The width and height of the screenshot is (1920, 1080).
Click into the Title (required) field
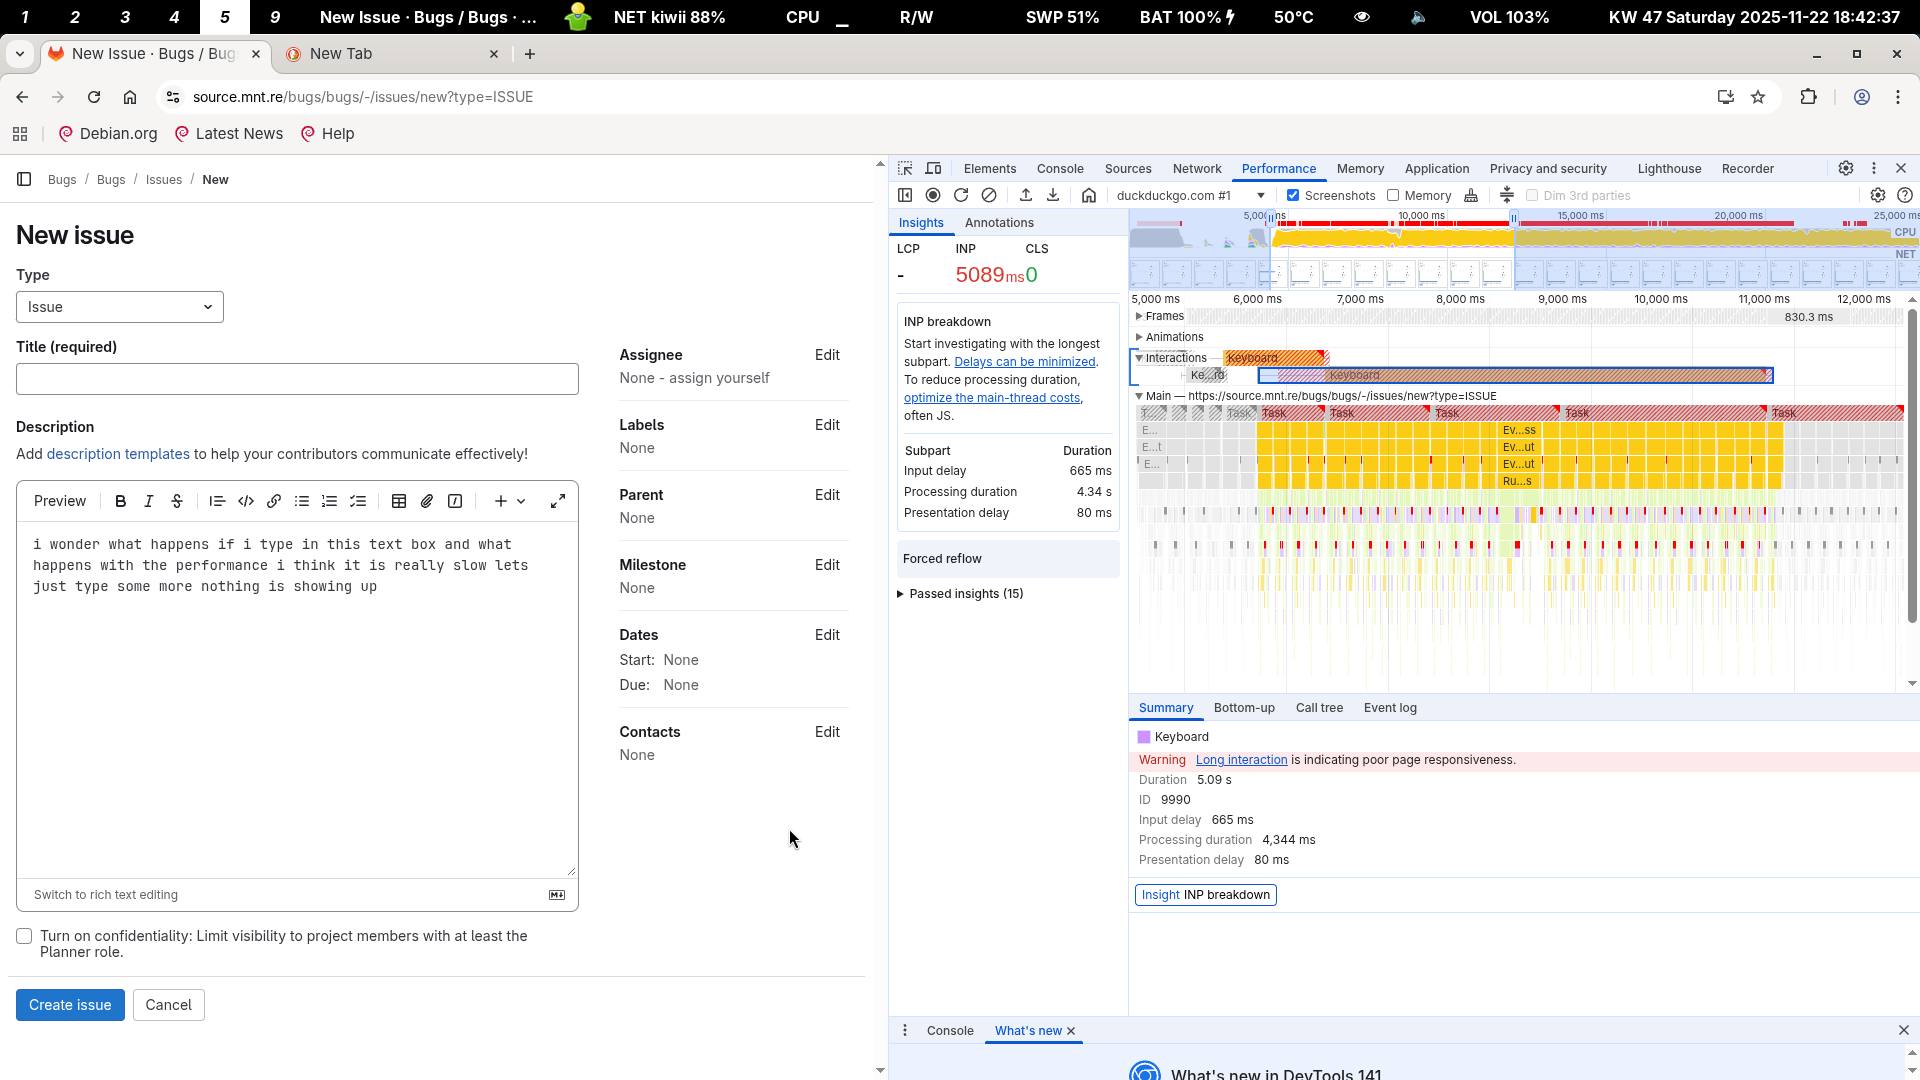tap(297, 379)
